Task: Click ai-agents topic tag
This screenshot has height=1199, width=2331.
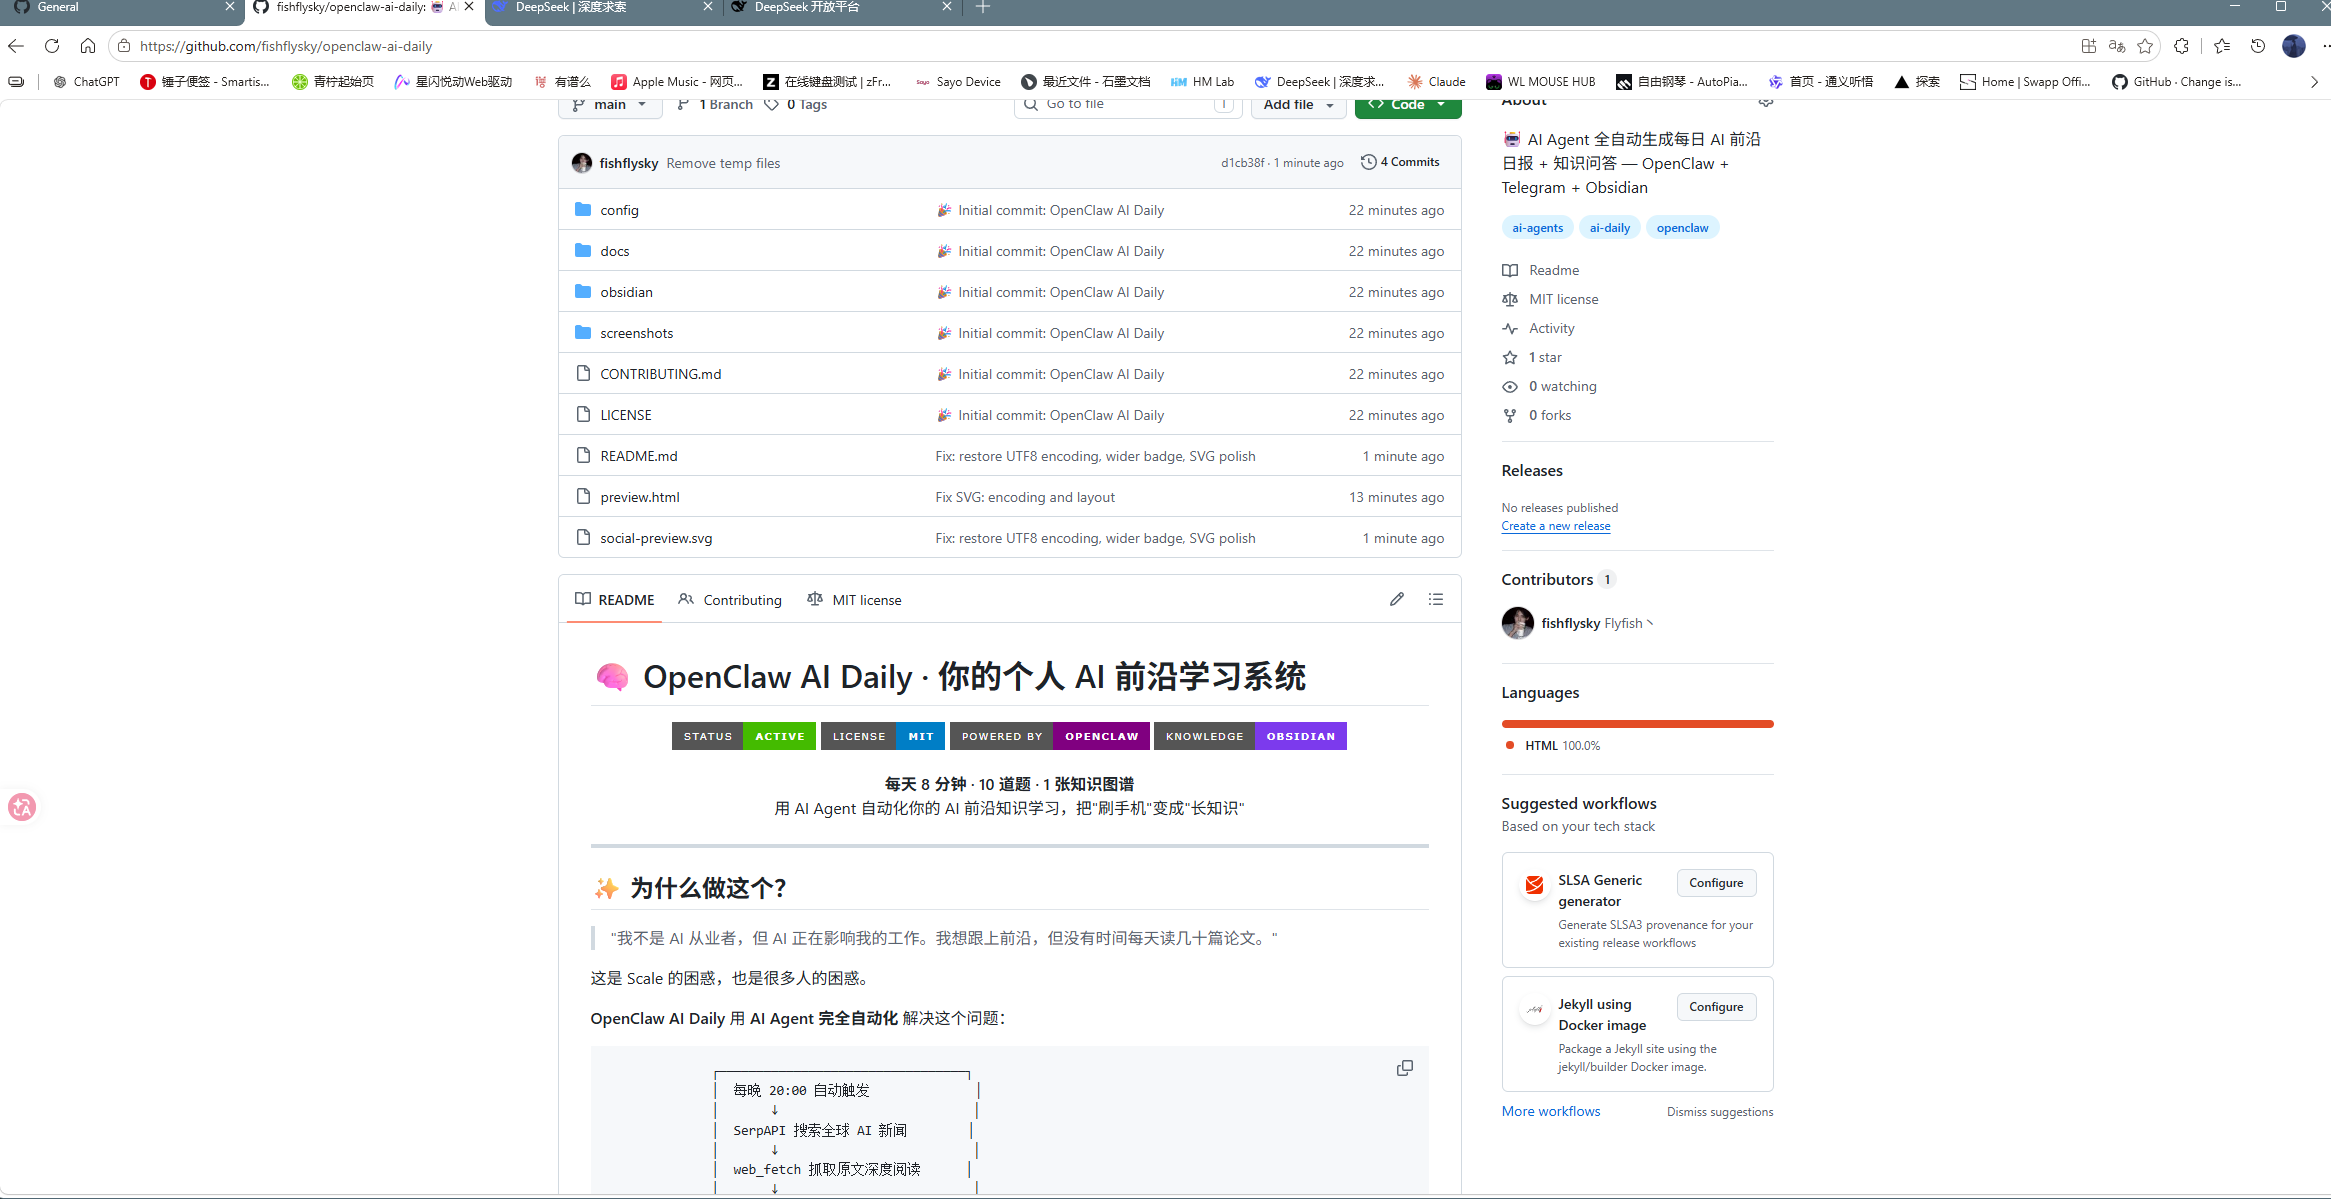Action: [x=1538, y=228]
